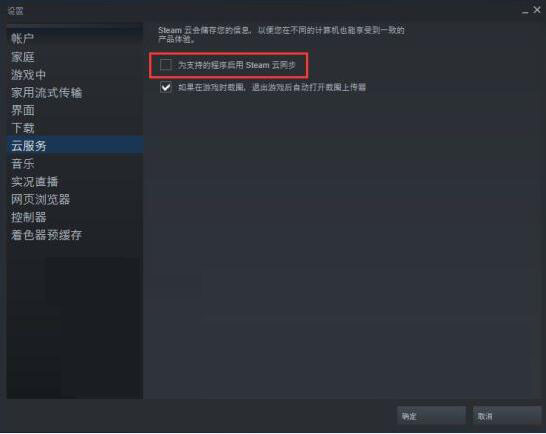Image resolution: width=546 pixels, height=434 pixels.
Task: Close the settings window
Action: tap(537, 10)
